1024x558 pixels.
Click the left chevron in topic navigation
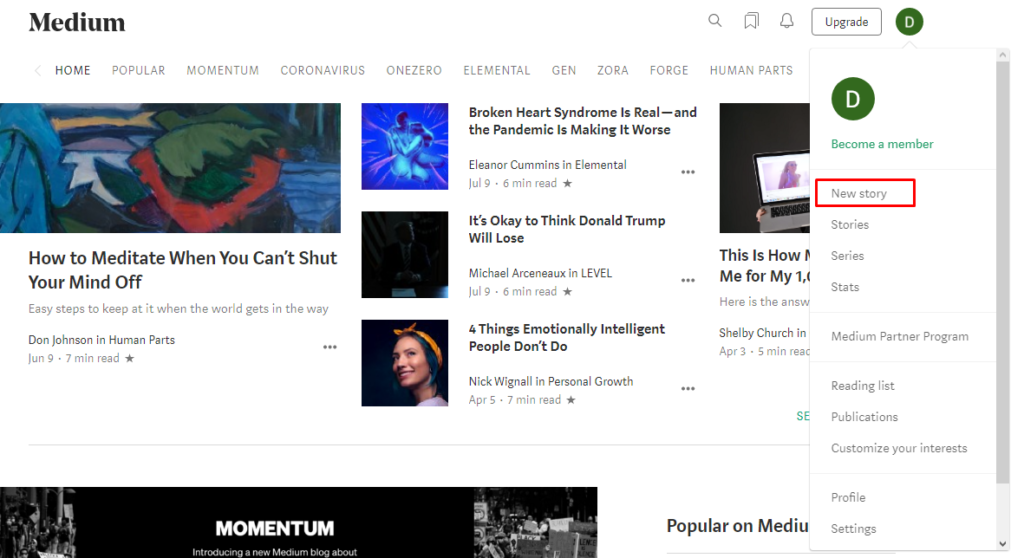click(x=38, y=71)
